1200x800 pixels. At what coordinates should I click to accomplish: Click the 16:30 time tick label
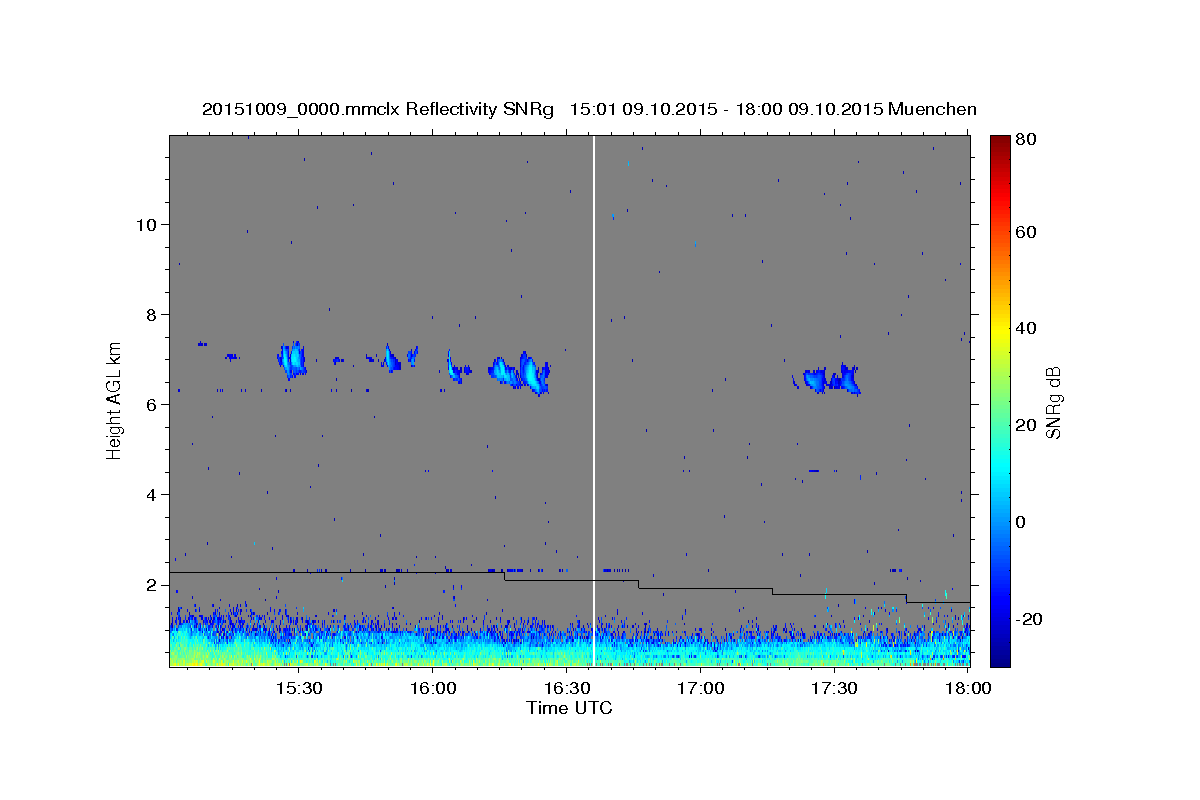click(x=567, y=688)
